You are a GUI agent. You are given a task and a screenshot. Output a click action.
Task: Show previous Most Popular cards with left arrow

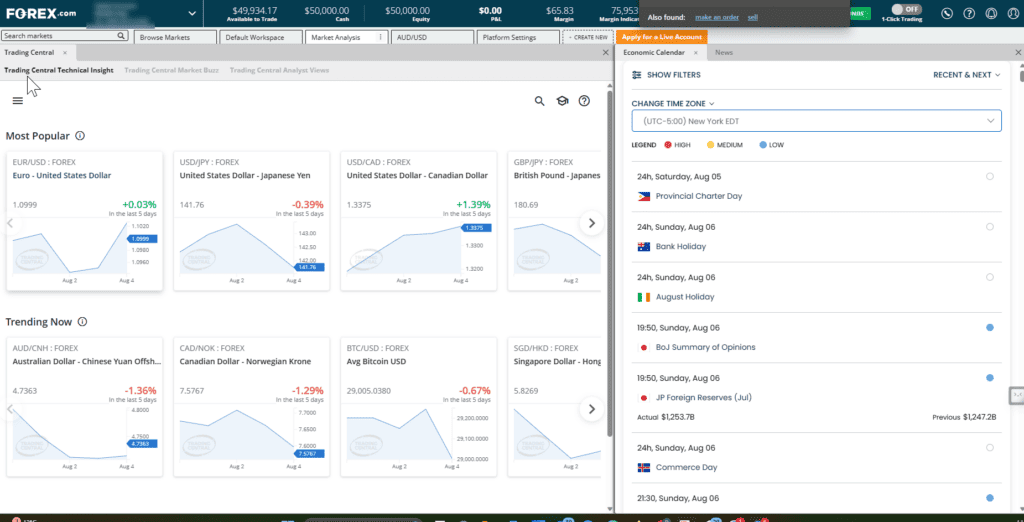[x=10, y=223]
